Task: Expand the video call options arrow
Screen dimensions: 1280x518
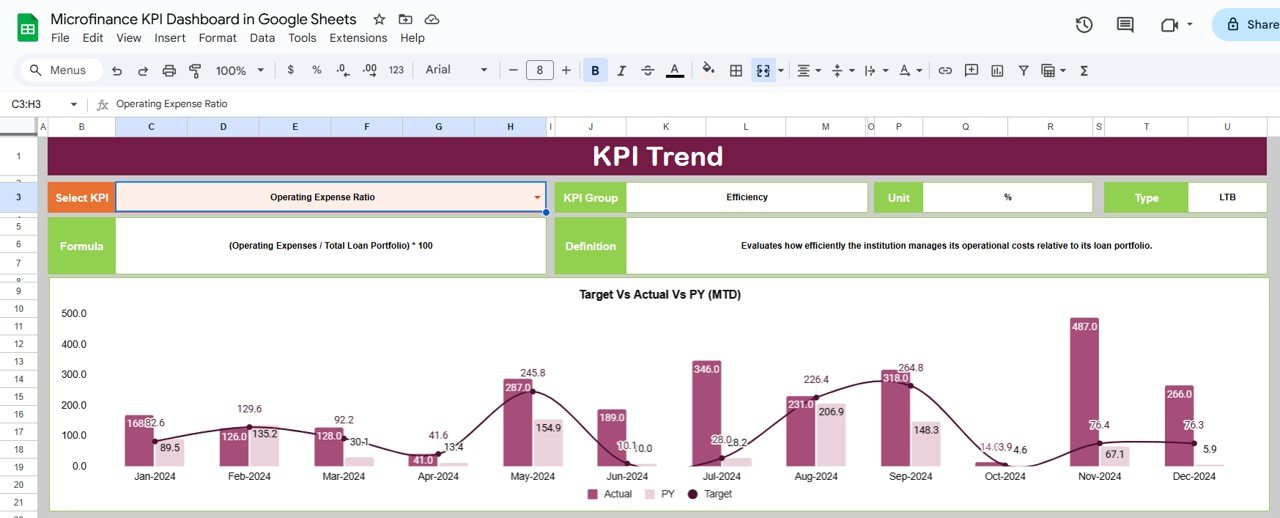Action: [1190, 25]
